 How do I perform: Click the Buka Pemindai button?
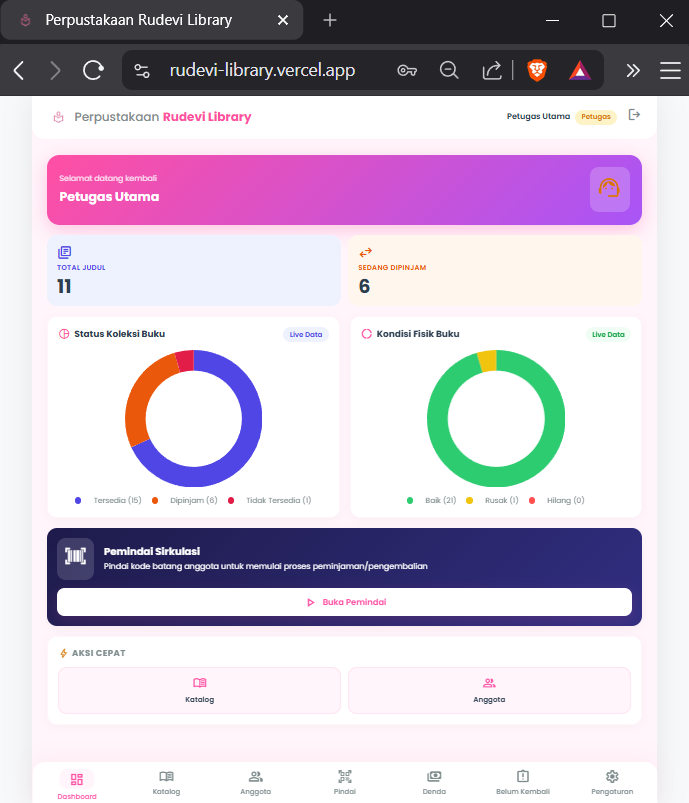coord(344,602)
